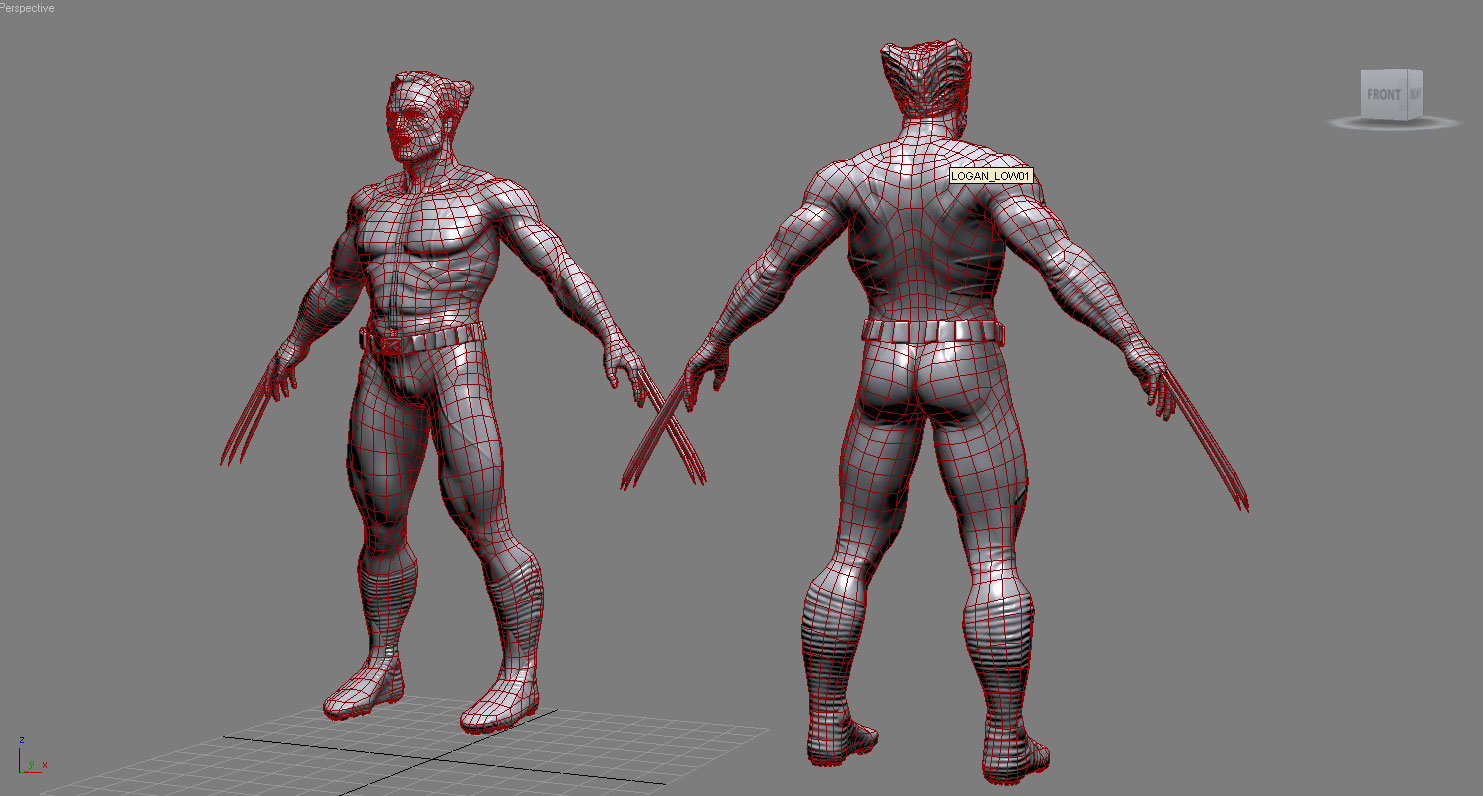
Task: Open the Perspective viewport label menu
Action: point(27,8)
